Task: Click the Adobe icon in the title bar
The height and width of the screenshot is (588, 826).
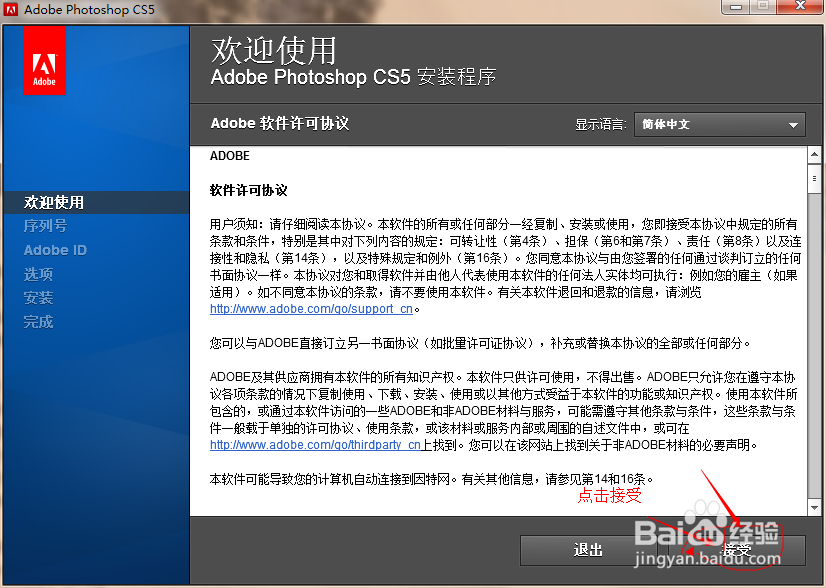Action: coord(11,9)
